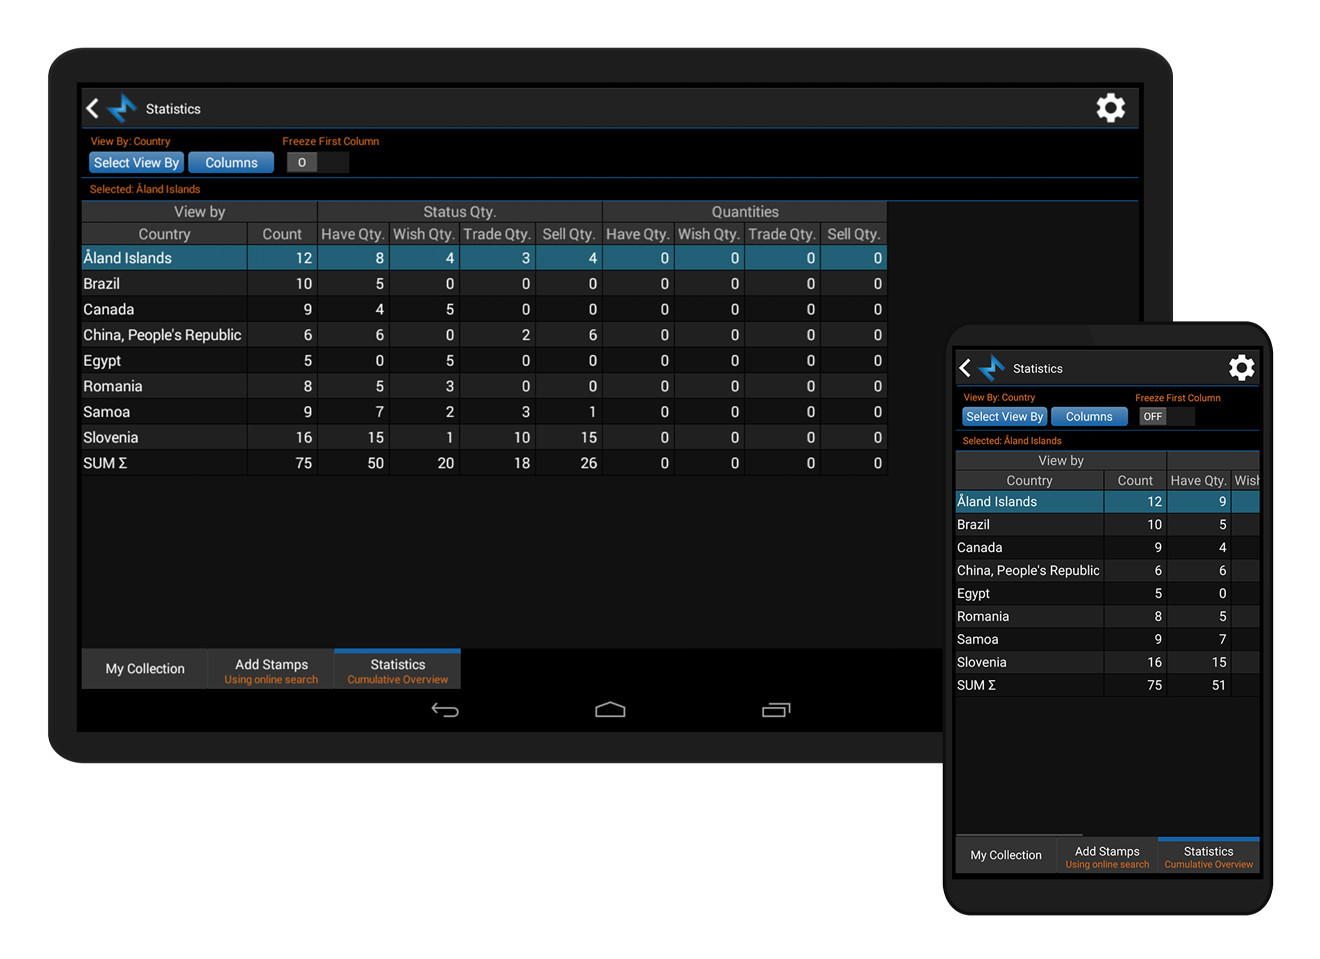Open Select View By on tablet
Screen dimensions: 1320x959
tap(136, 163)
